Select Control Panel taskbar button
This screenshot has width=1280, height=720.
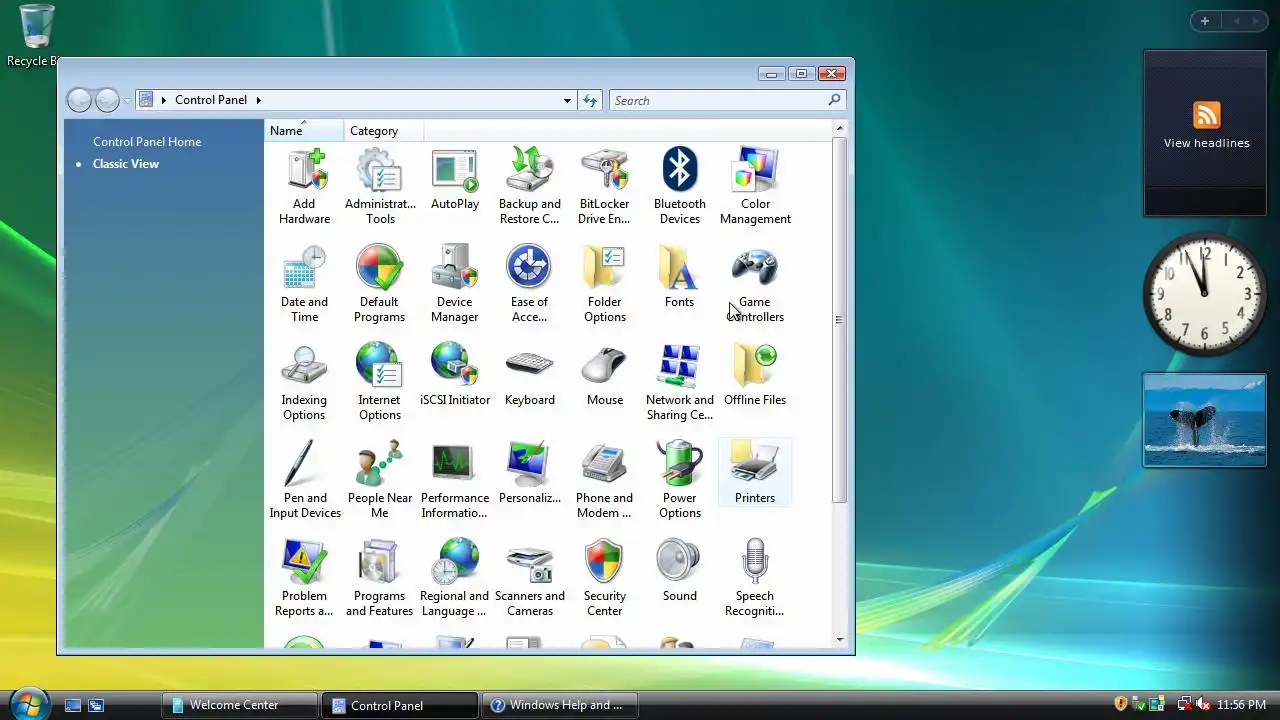[400, 705]
